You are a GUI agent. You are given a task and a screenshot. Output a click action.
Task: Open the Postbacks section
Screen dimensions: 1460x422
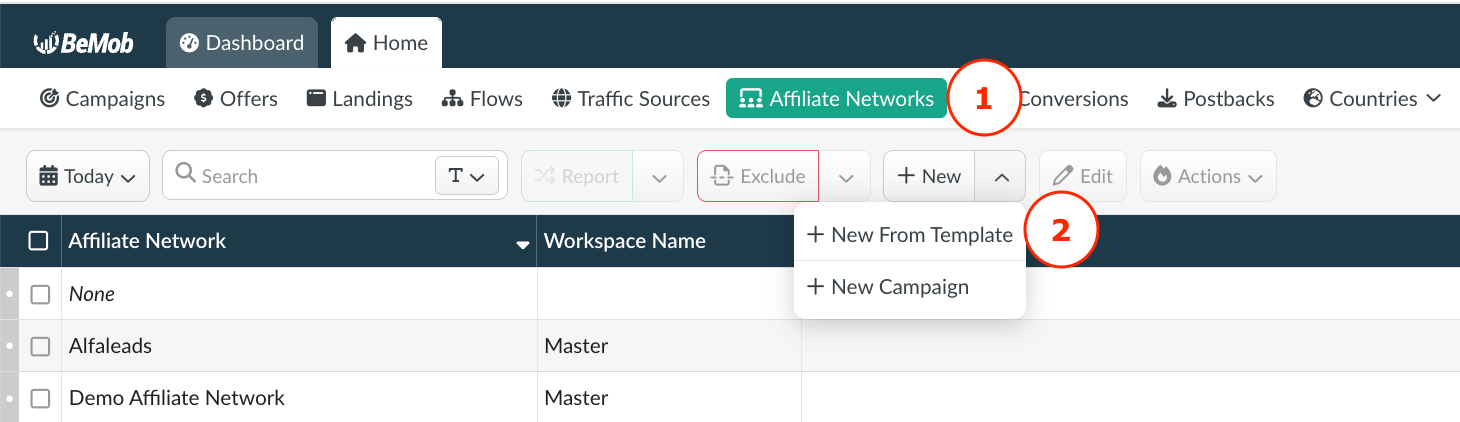click(1215, 99)
